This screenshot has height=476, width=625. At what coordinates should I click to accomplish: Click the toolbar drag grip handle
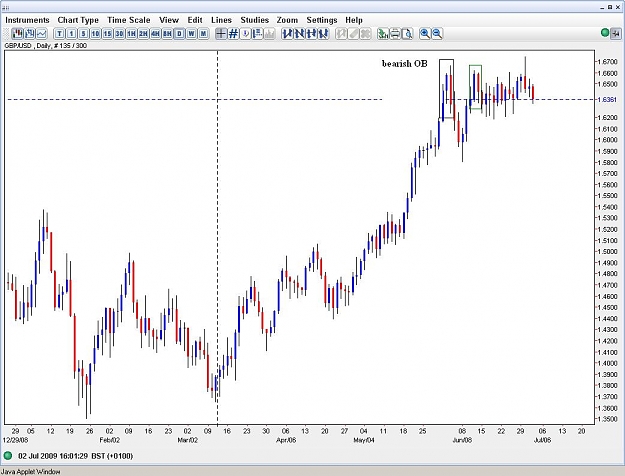point(6,34)
